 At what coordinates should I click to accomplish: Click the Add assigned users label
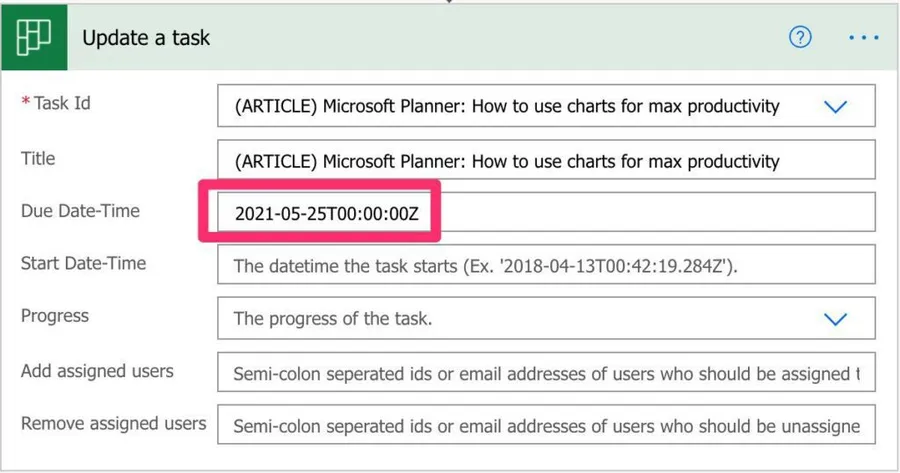point(97,371)
